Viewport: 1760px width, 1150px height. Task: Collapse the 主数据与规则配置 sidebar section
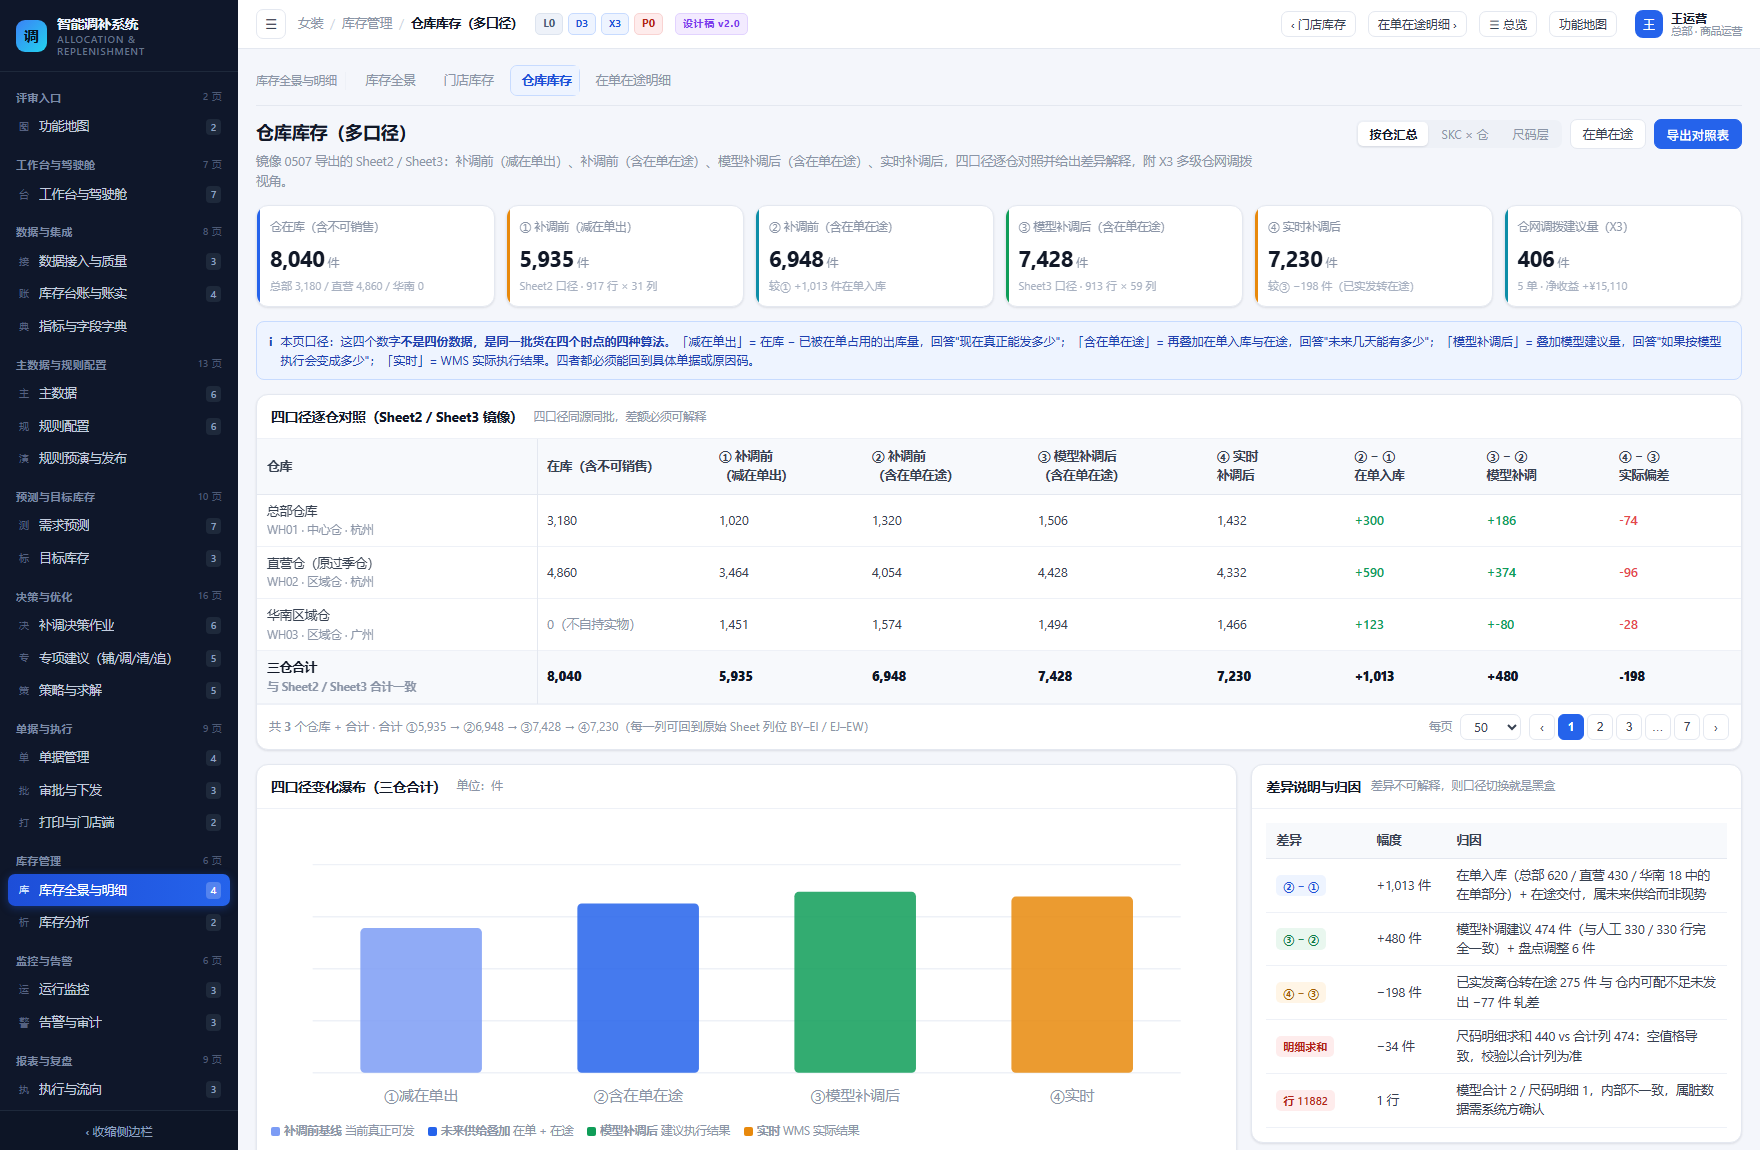click(x=119, y=365)
